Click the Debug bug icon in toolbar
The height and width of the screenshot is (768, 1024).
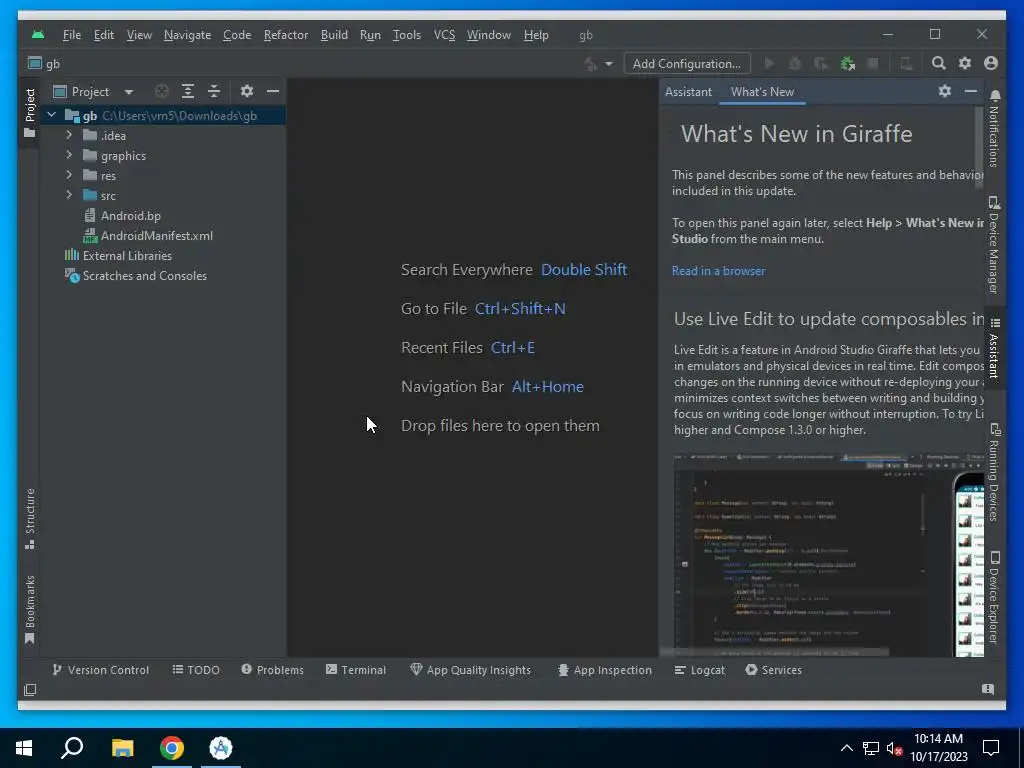[x=795, y=63]
